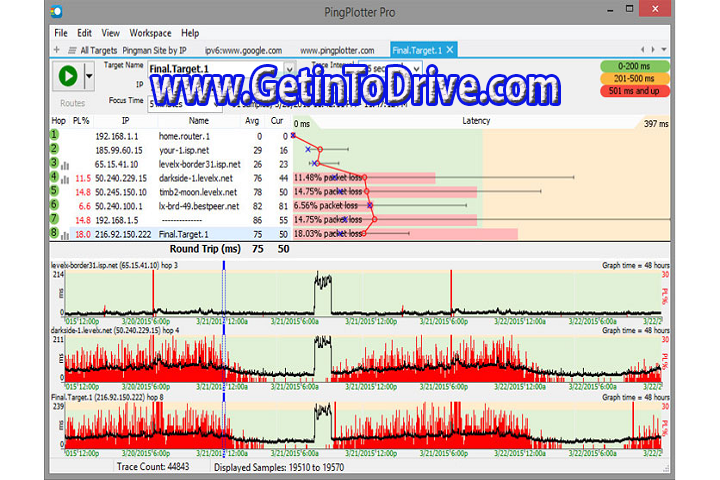
Task: Click the hop 4 darkside-1.levelx.net timeline graph
Action: pyautogui.click(x=363, y=359)
